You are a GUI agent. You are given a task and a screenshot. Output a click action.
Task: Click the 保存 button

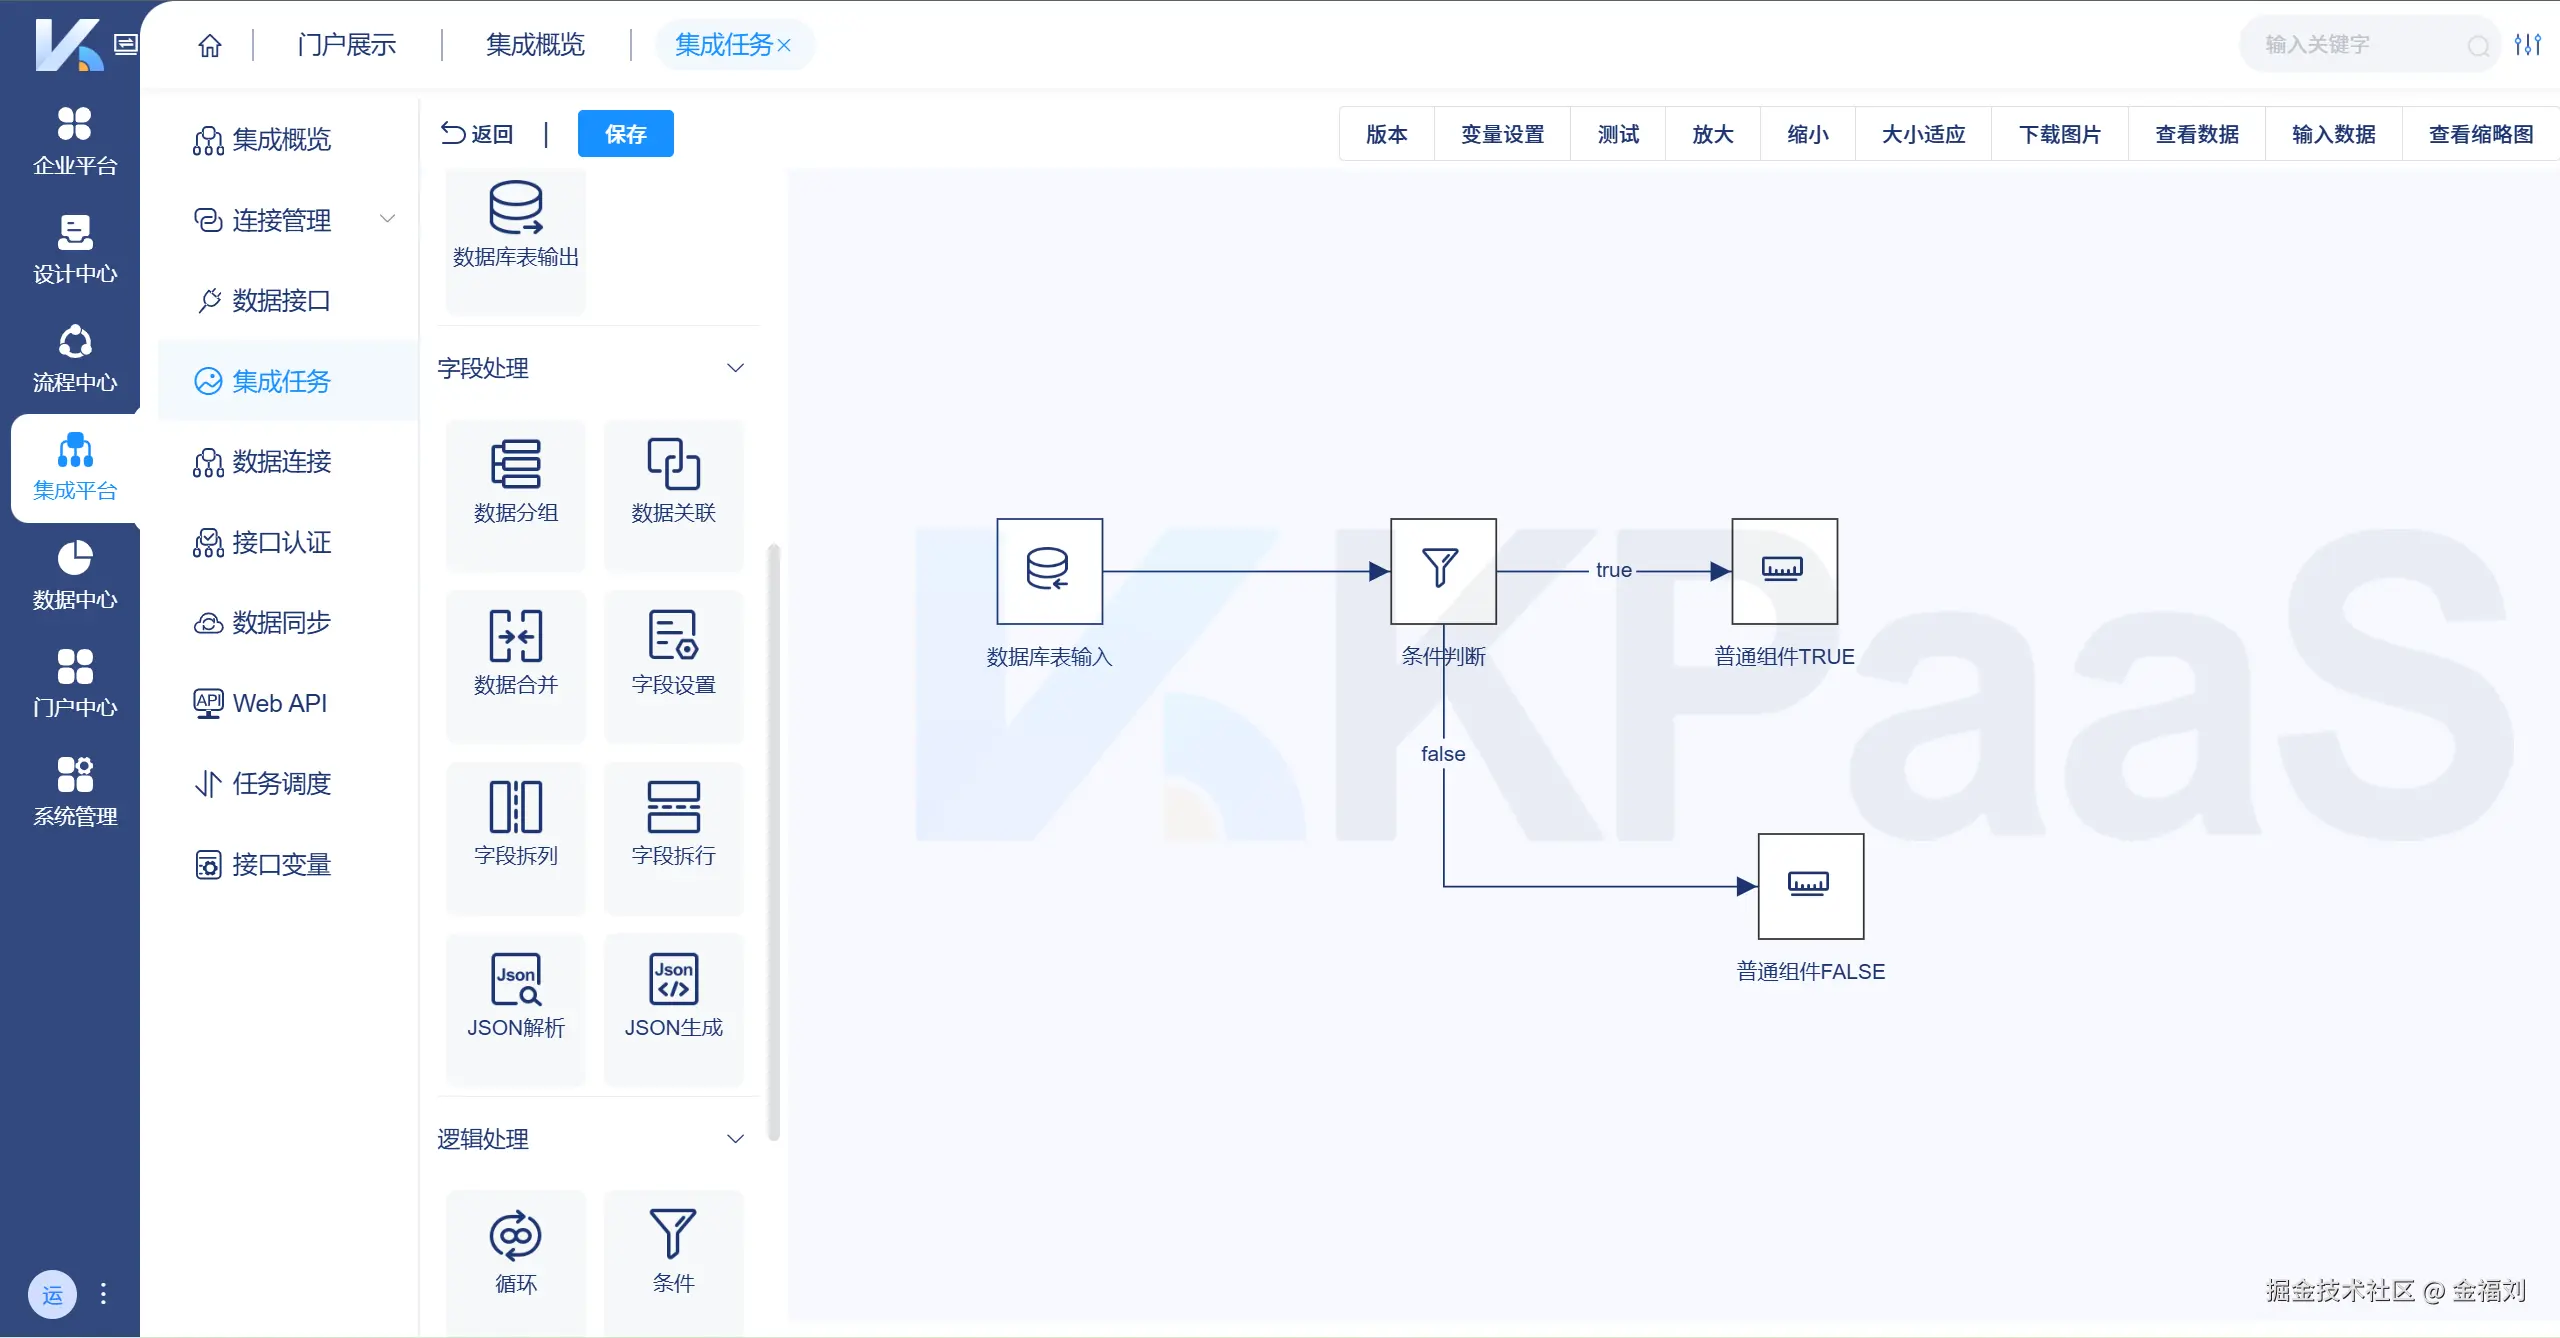tap(625, 134)
